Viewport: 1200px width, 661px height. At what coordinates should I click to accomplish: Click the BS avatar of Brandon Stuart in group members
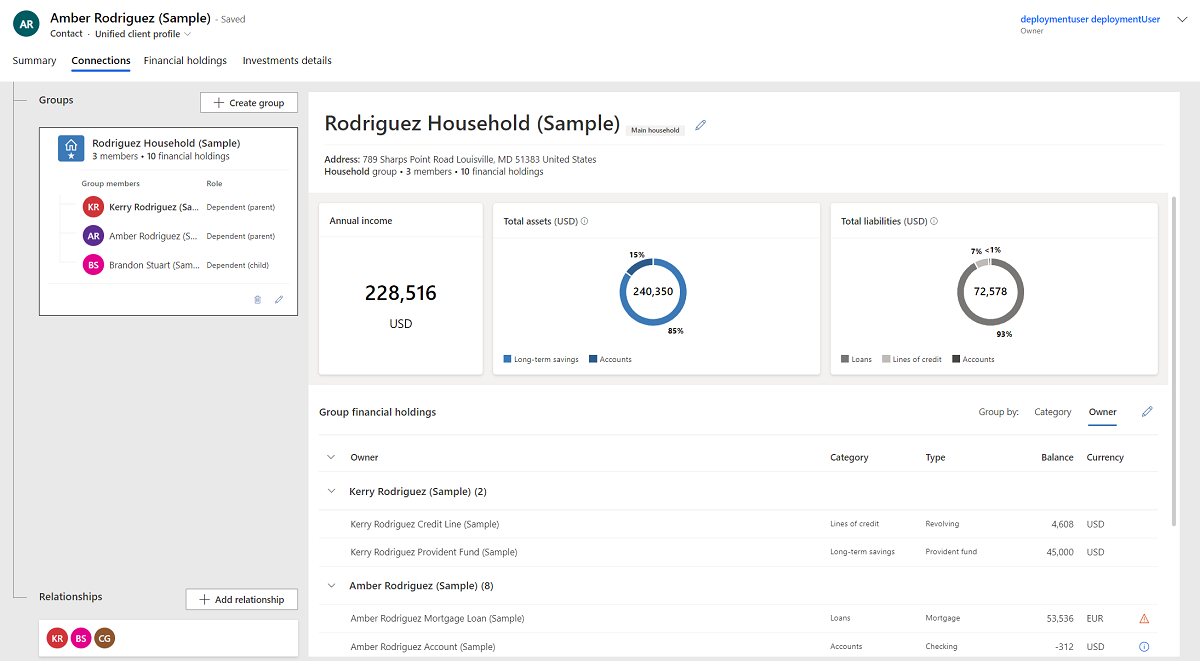(93, 265)
